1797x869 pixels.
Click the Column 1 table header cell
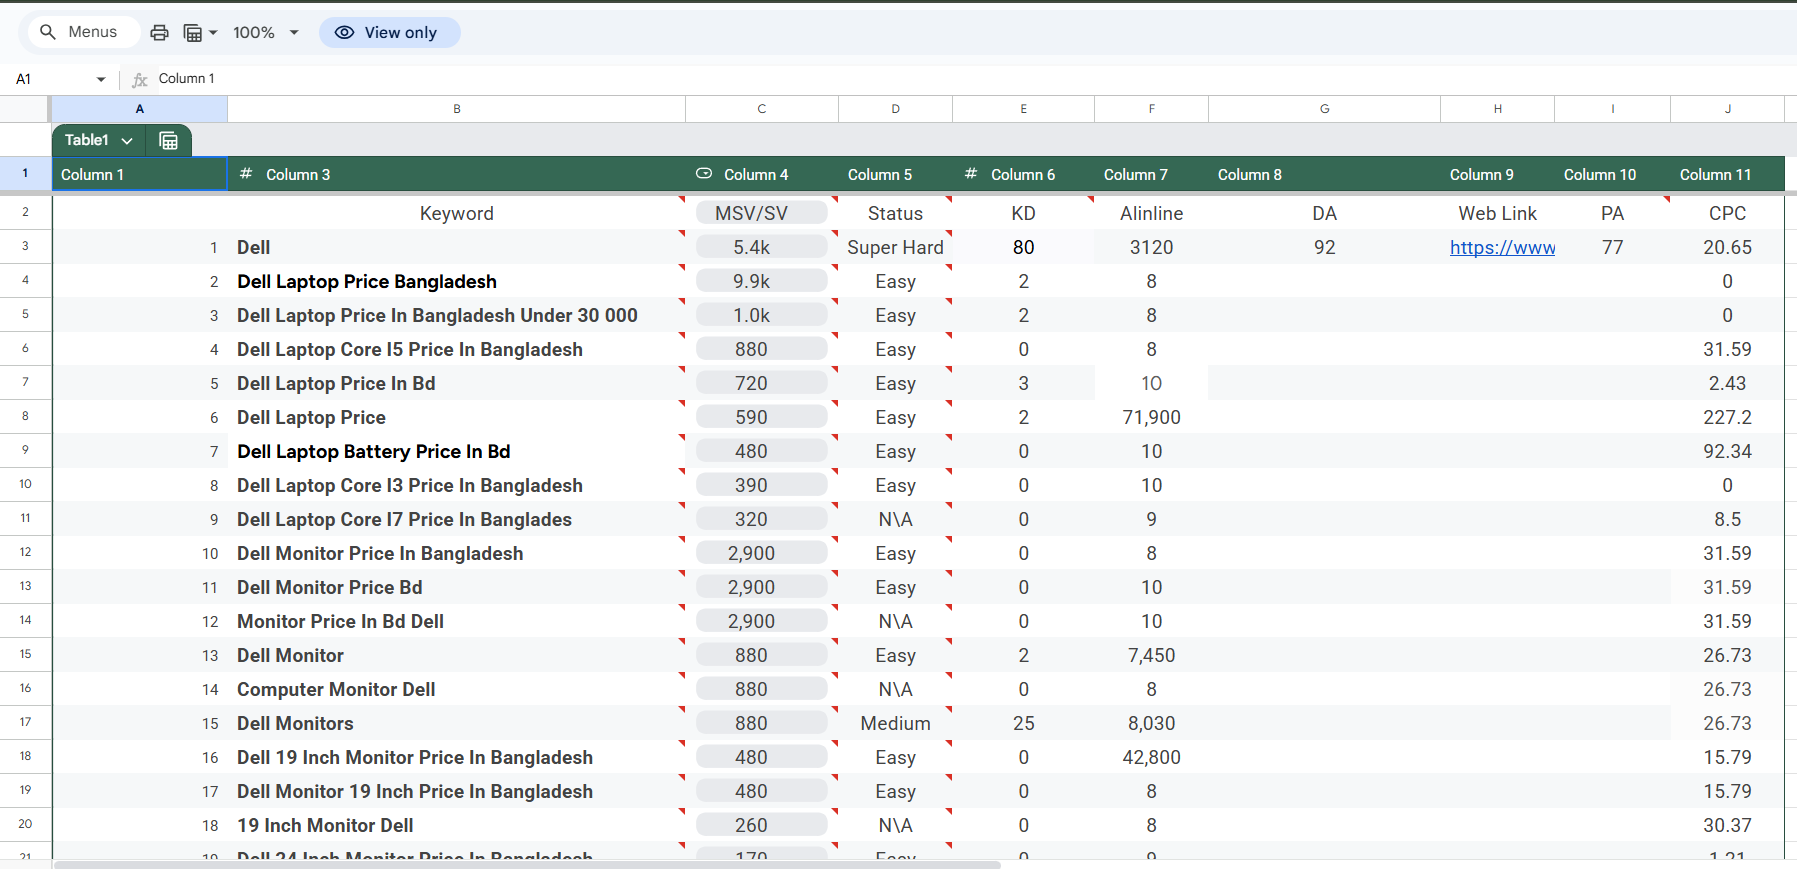click(x=140, y=174)
